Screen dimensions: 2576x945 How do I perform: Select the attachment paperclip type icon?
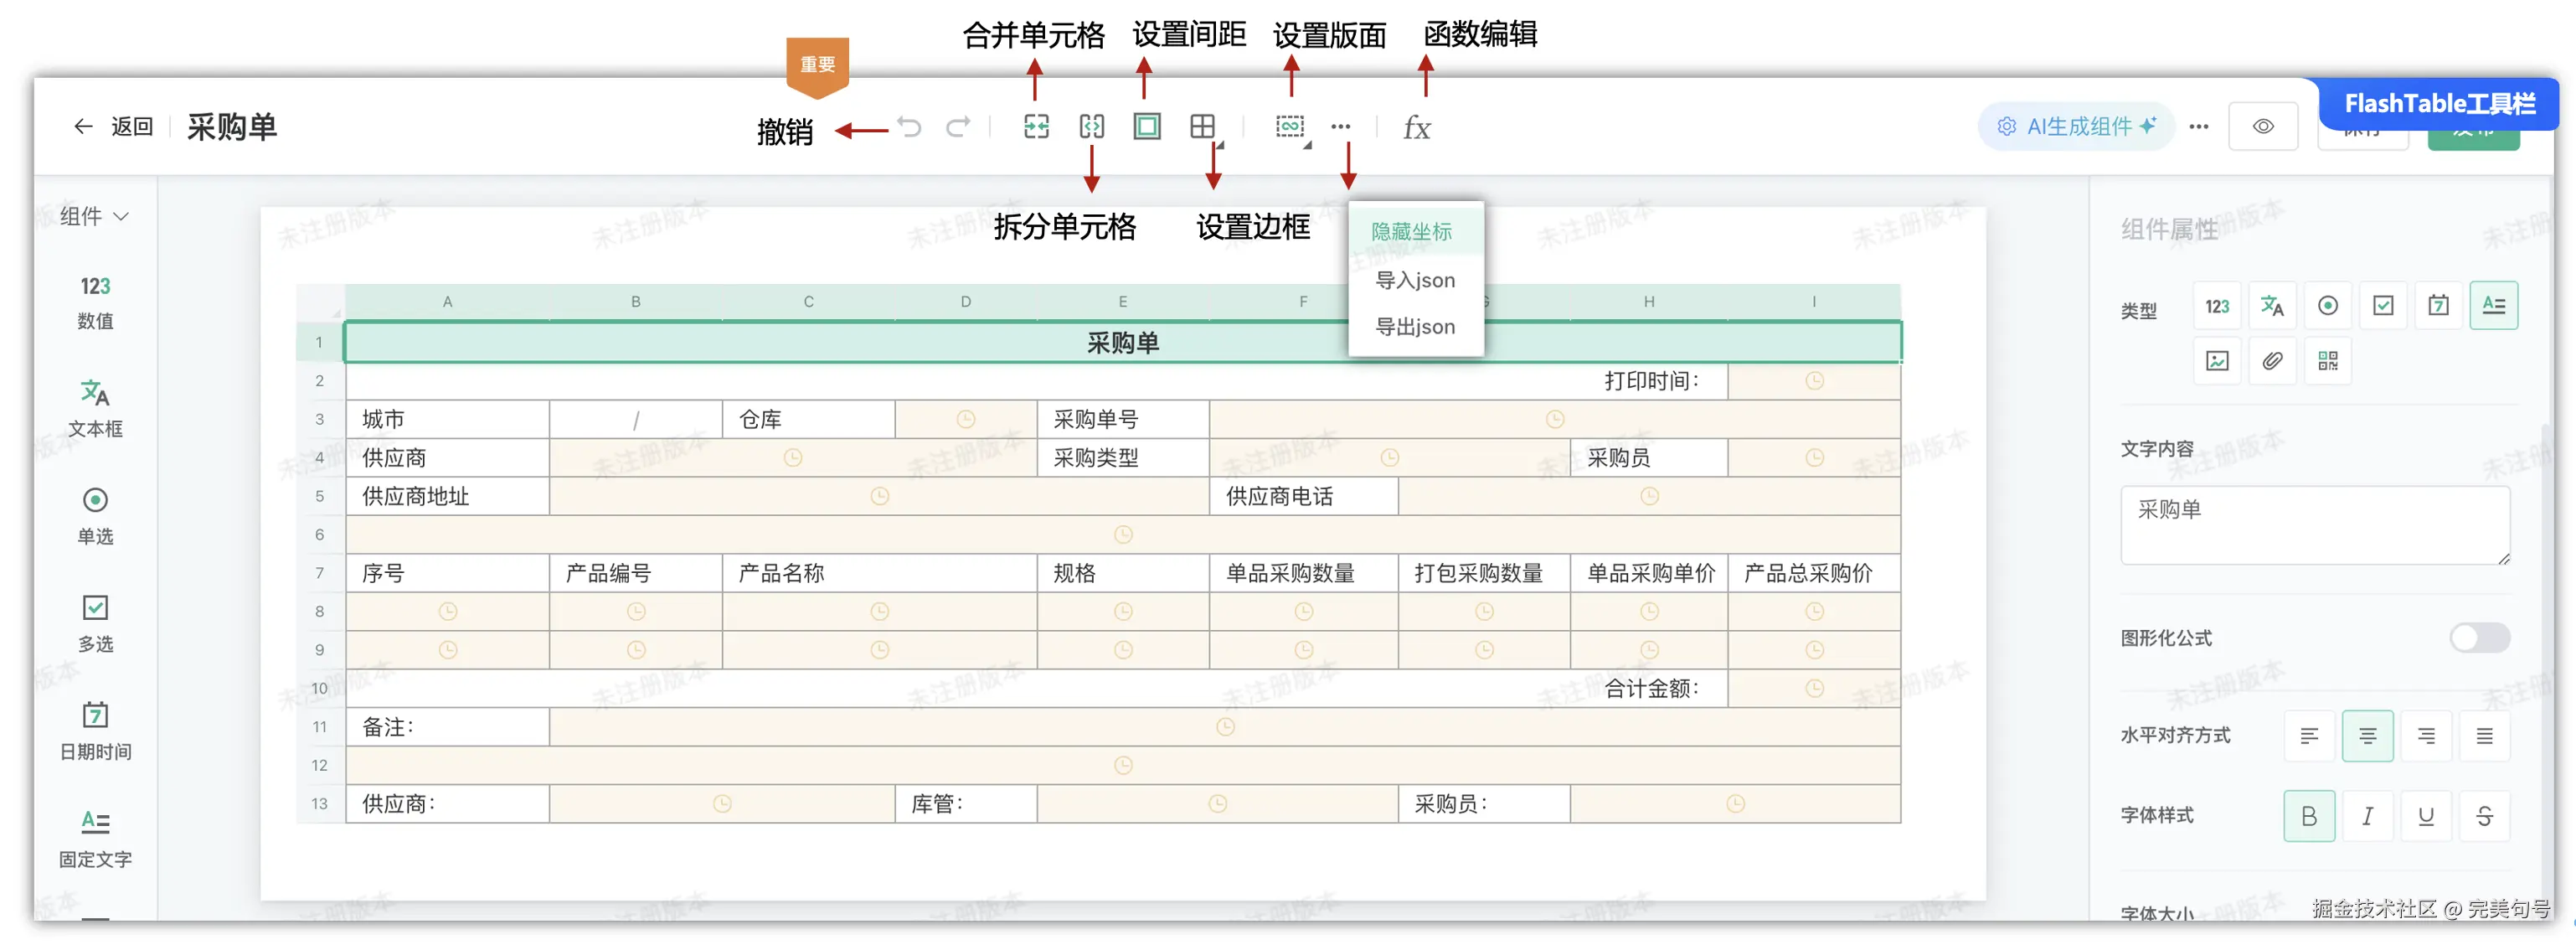pyautogui.click(x=2272, y=361)
